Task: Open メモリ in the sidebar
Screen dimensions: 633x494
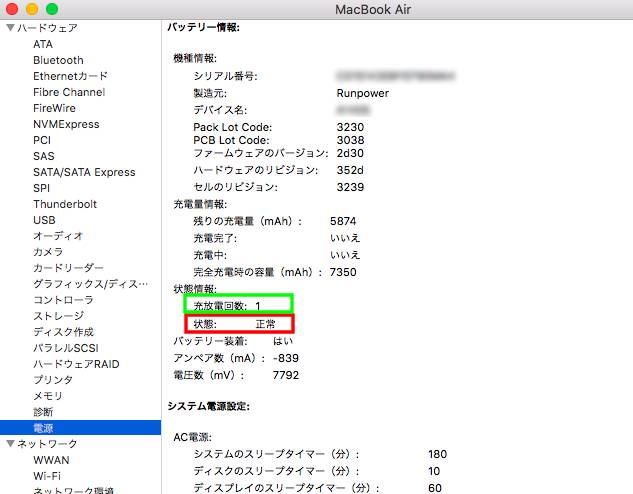Action: click(48, 396)
